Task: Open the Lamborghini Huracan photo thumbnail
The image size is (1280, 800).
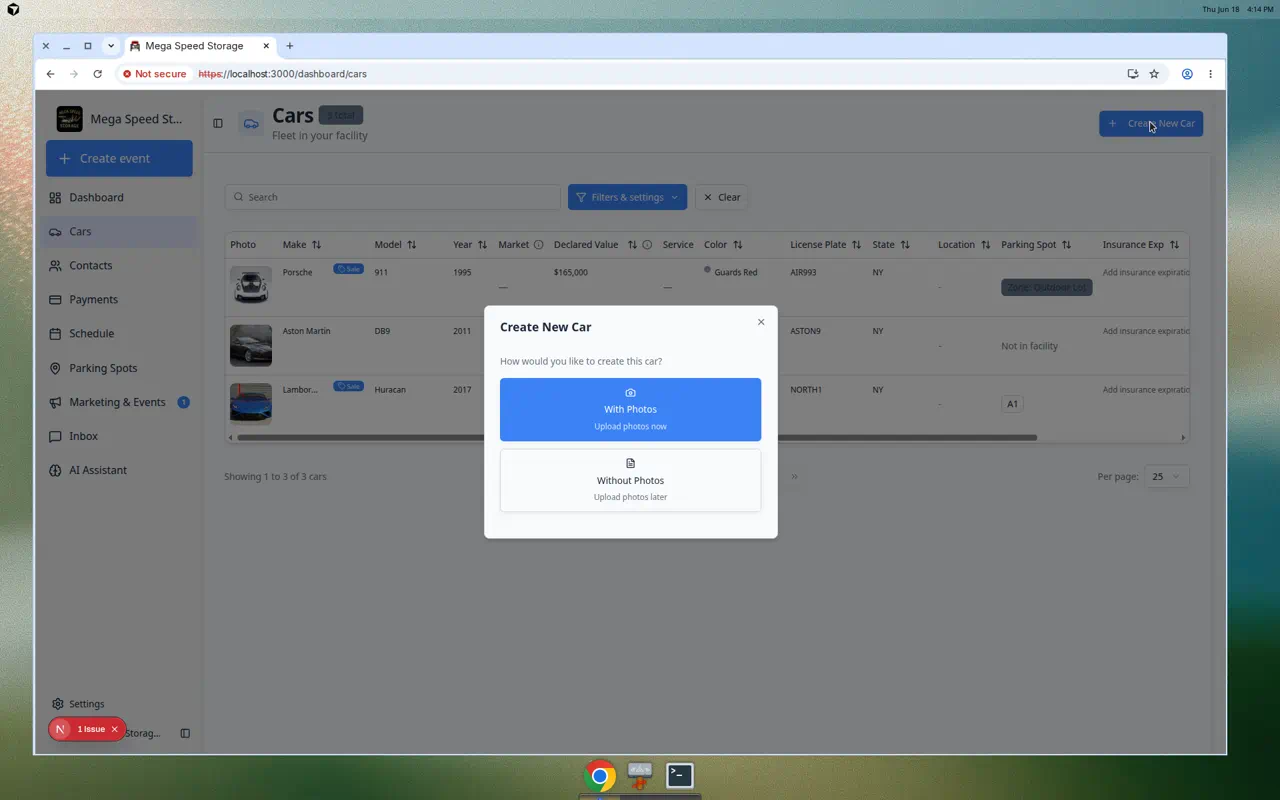Action: click(x=250, y=403)
